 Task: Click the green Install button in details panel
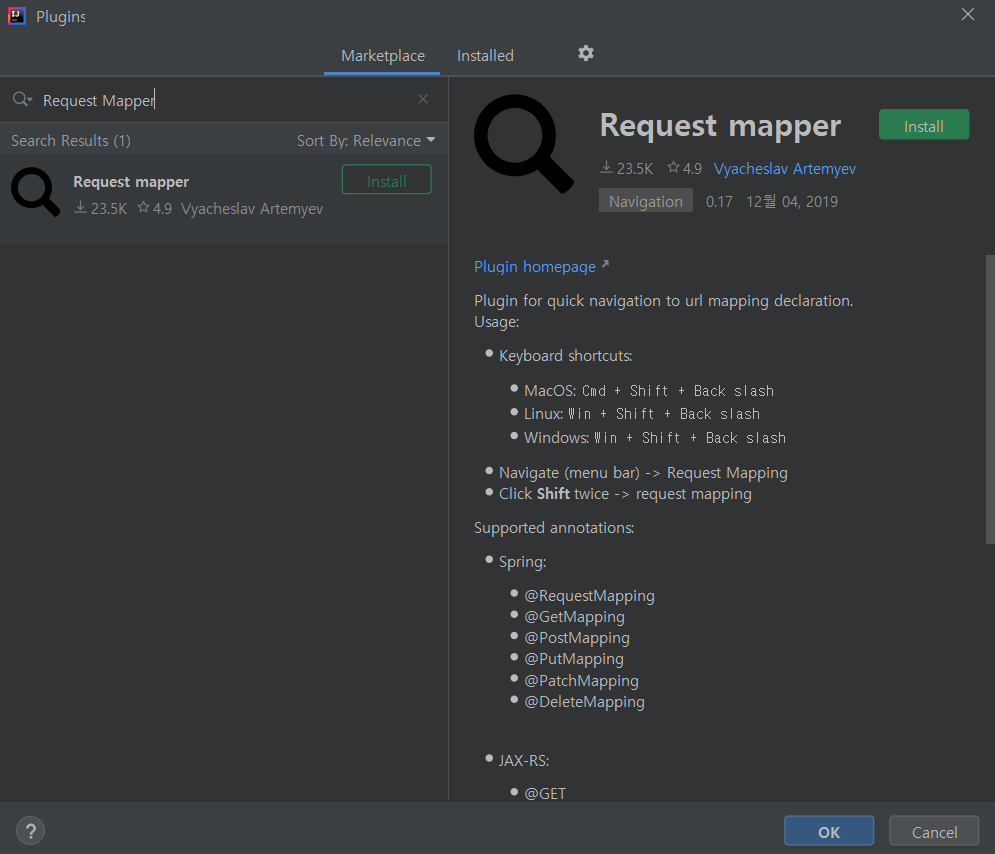tap(923, 125)
